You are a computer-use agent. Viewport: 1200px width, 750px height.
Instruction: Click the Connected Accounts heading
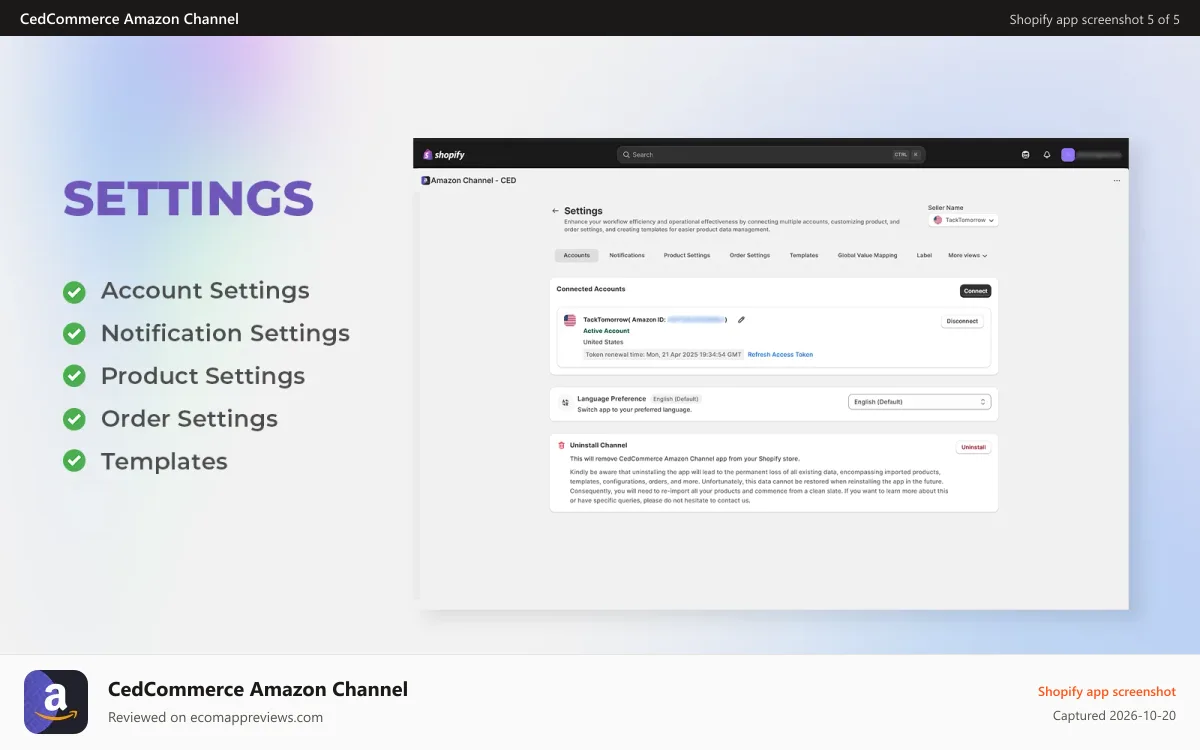(591, 289)
